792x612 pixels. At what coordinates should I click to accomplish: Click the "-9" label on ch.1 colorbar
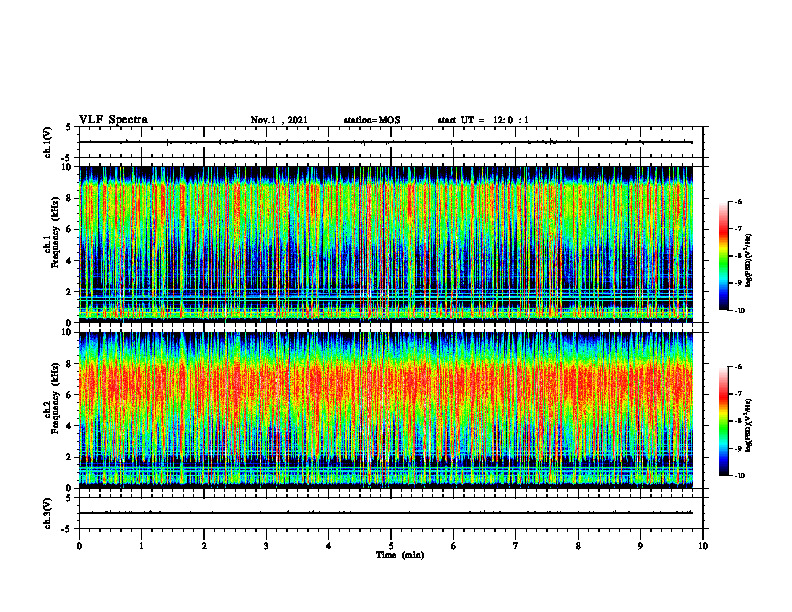click(739, 283)
